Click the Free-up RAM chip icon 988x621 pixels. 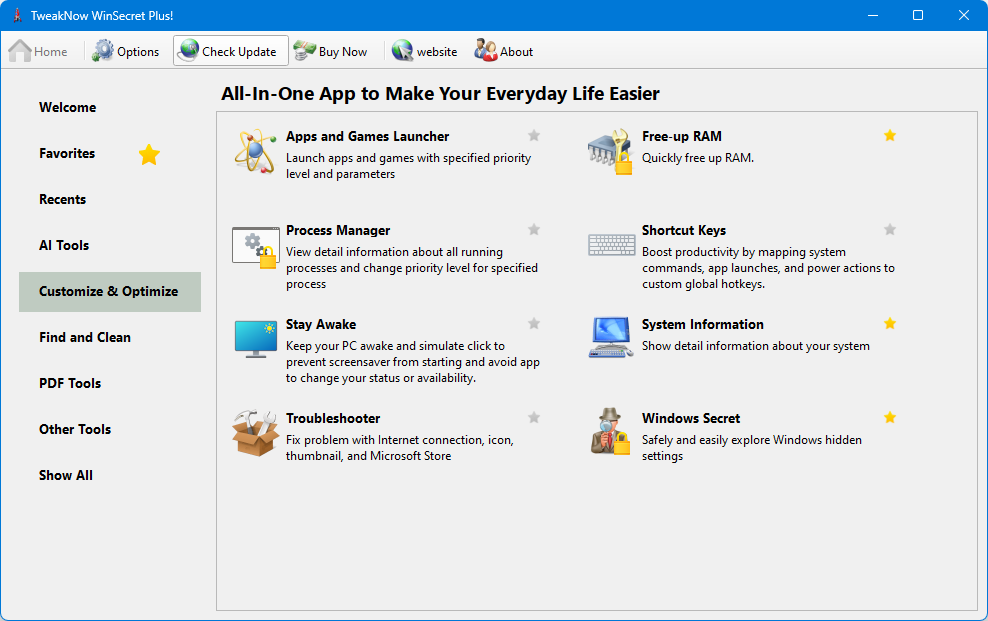click(x=610, y=151)
